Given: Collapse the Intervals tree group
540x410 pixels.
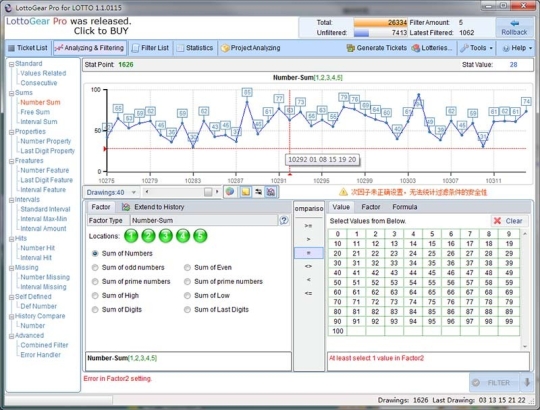Looking at the screenshot, I should (11, 200).
